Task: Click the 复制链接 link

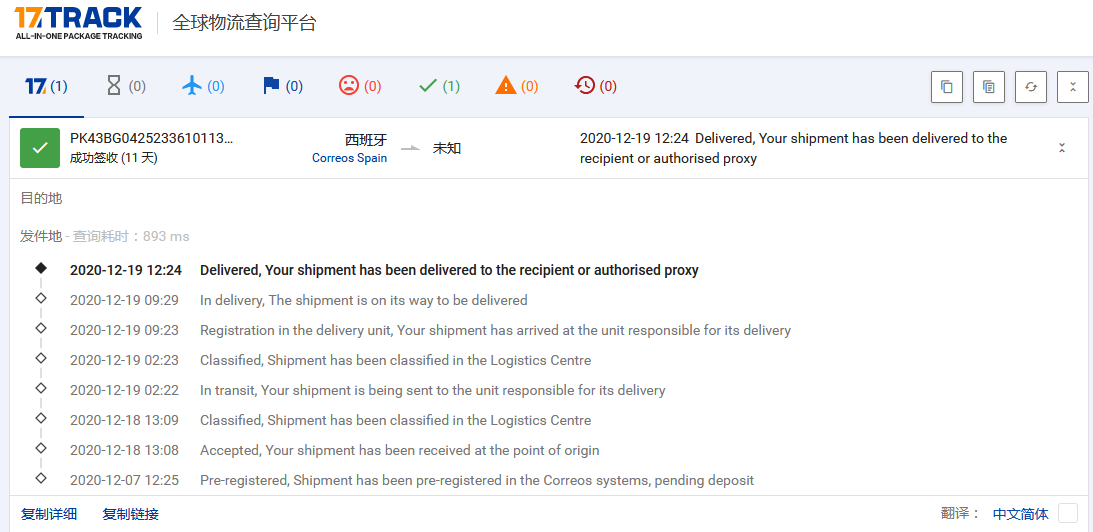Action: (131, 514)
